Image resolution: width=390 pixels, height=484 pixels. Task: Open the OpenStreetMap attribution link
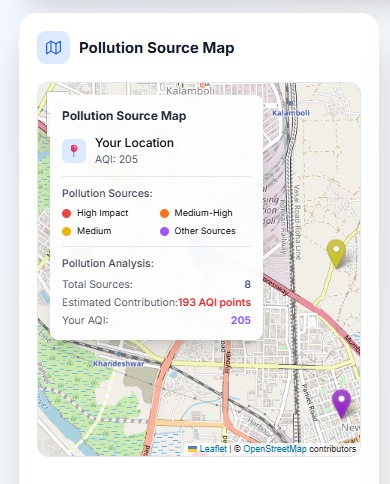pyautogui.click(x=275, y=449)
